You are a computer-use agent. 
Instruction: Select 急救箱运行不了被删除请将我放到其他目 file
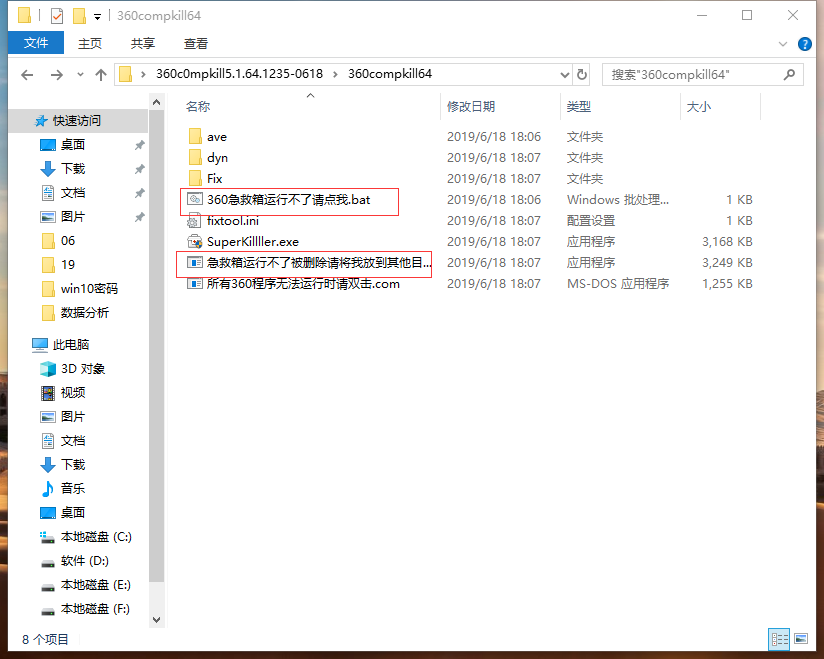(x=318, y=263)
